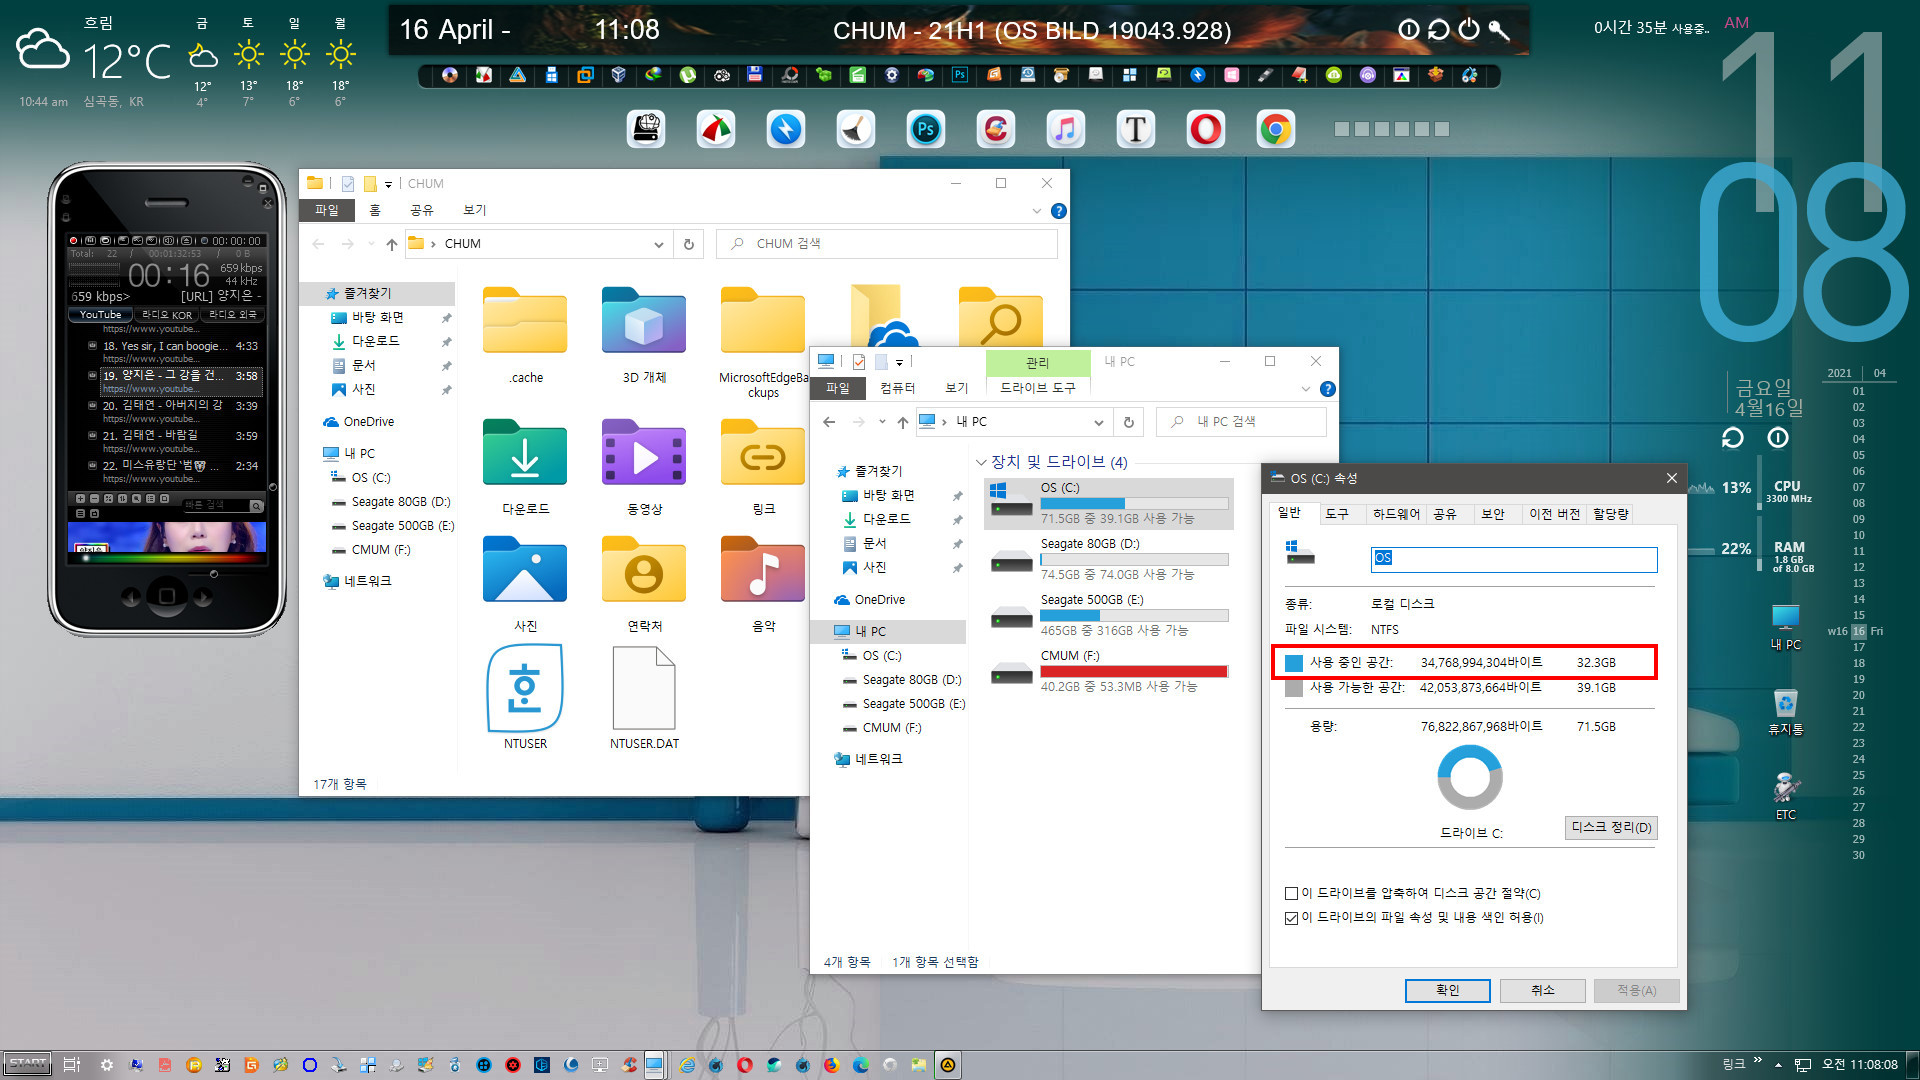Click the 디스크 정리 disk cleanup button
This screenshot has height=1080, width=1920.
(1609, 827)
